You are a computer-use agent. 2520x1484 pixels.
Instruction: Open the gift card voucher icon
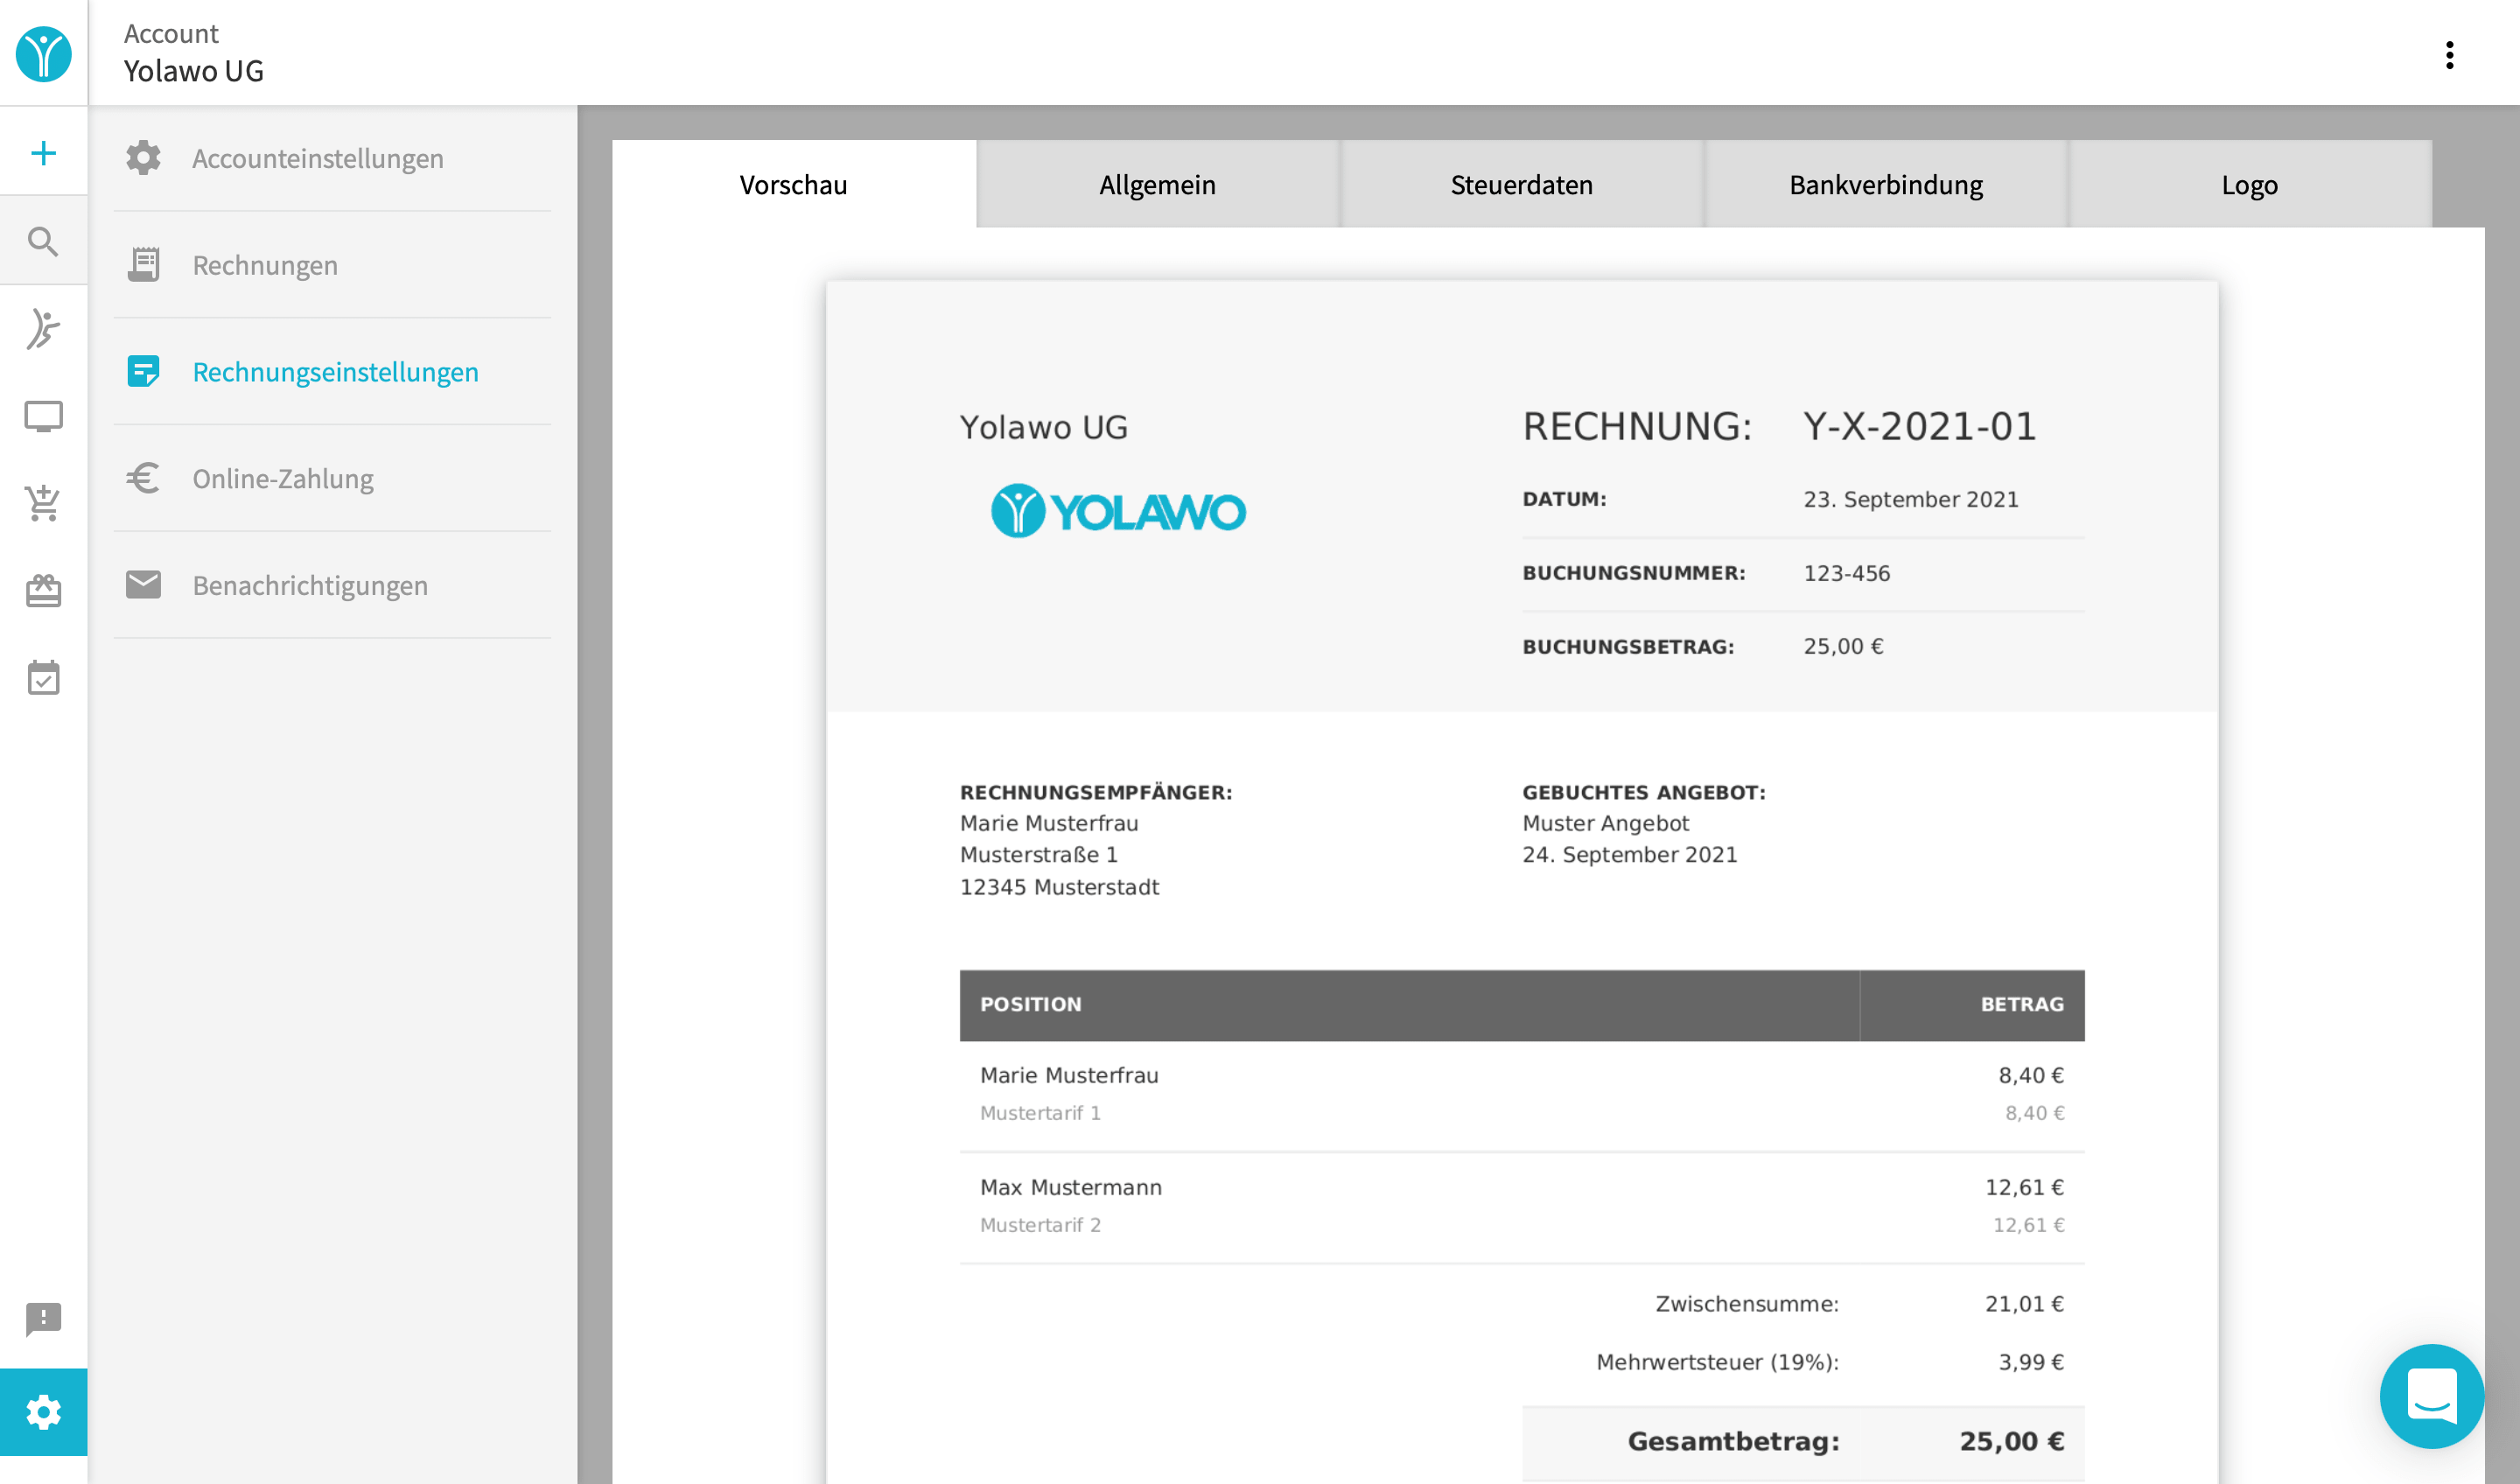[43, 591]
